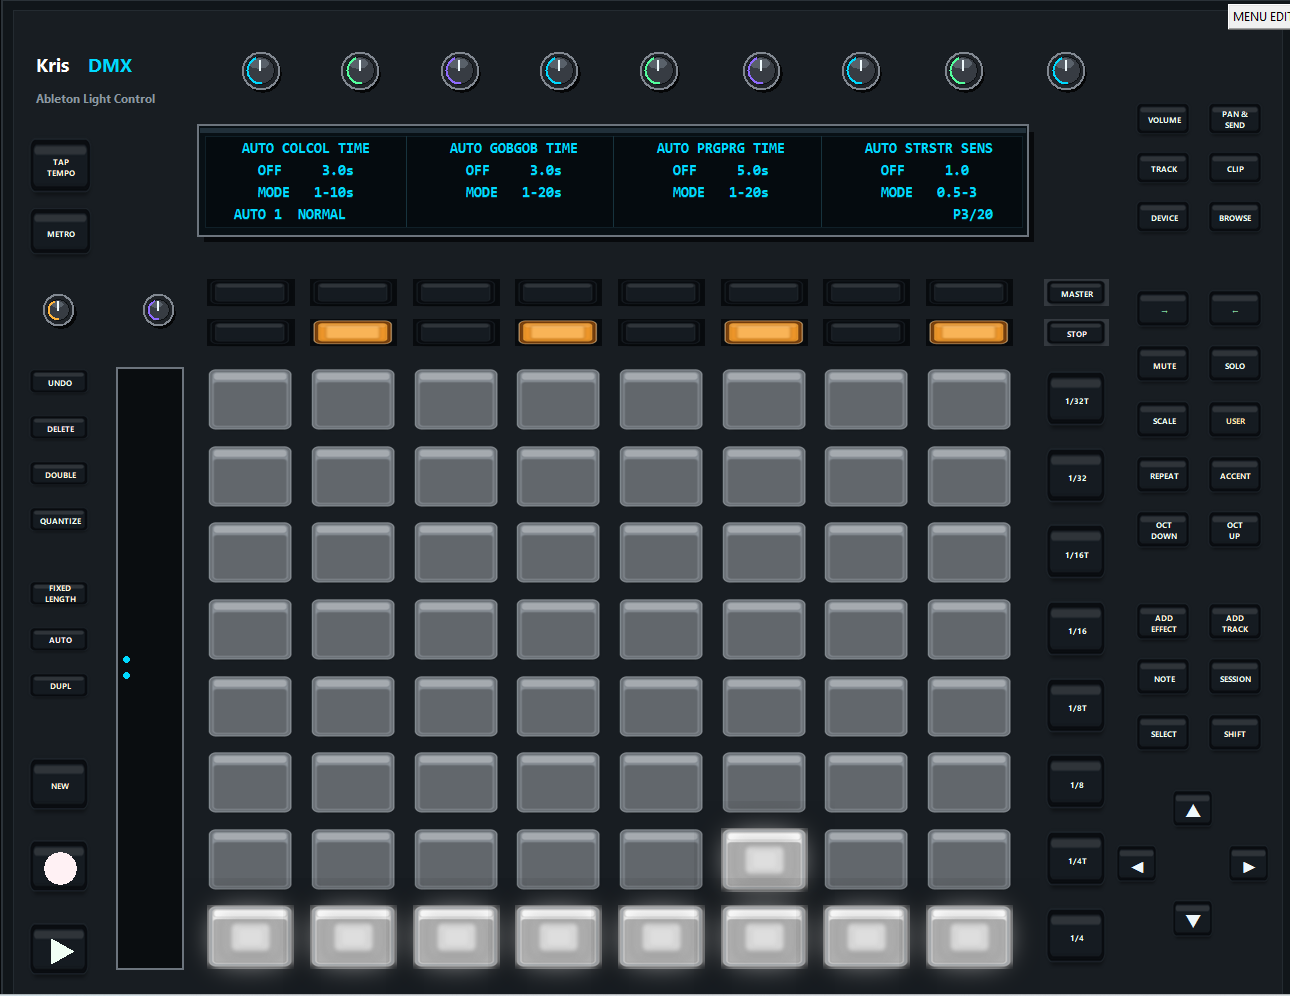Image resolution: width=1290 pixels, height=996 pixels.
Task: Click the ADD TRACK button
Action: coord(1235,623)
